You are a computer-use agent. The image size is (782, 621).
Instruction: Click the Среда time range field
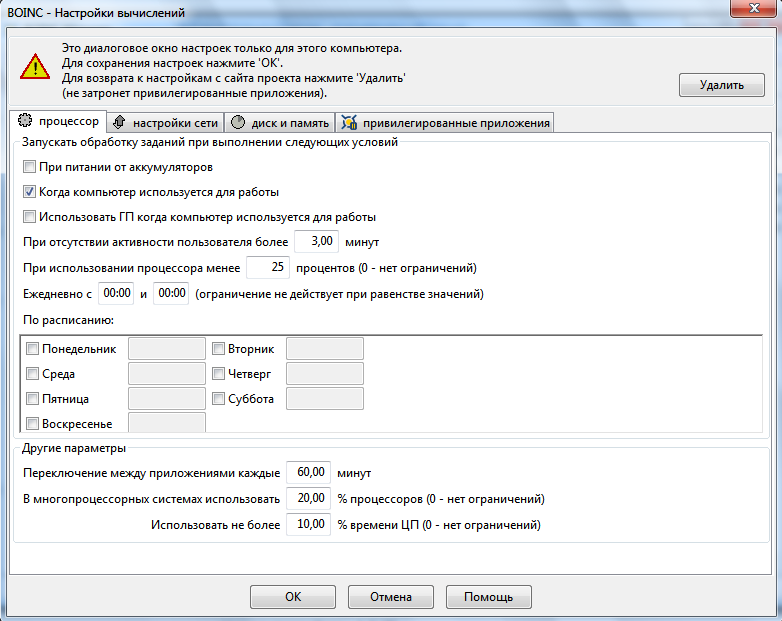click(x=167, y=374)
